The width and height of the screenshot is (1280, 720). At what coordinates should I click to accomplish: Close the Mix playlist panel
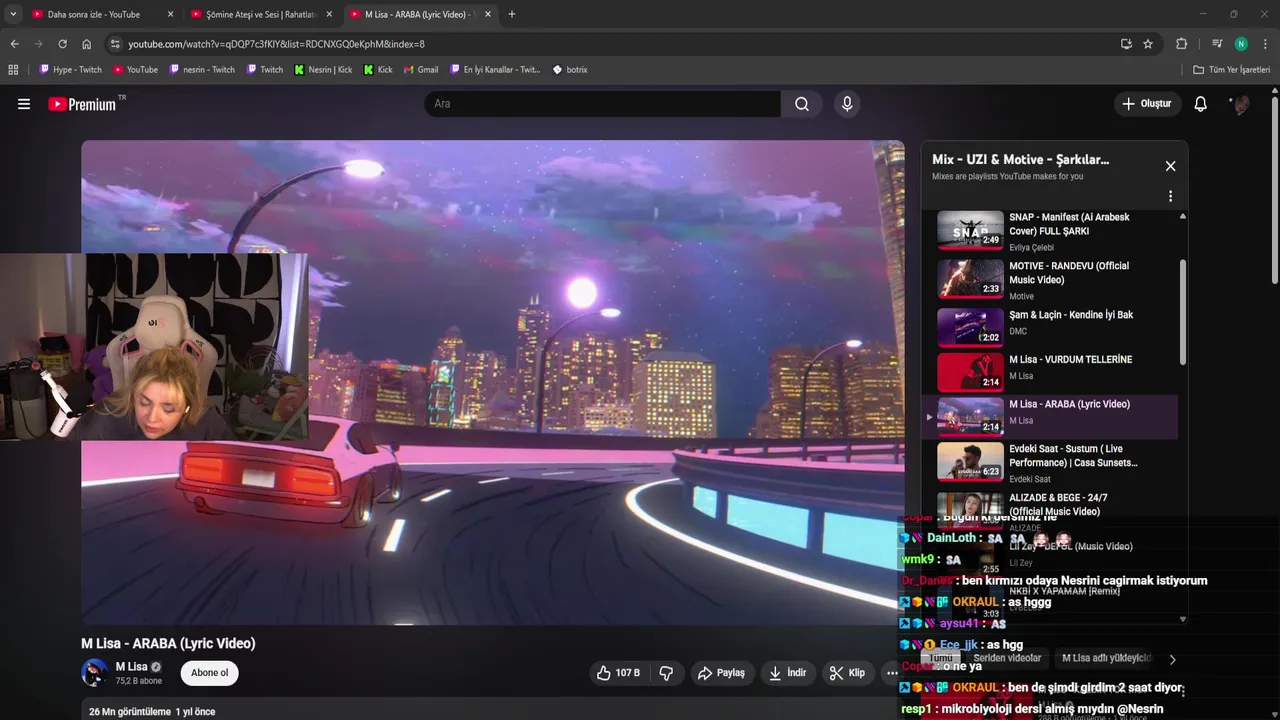[x=1170, y=166]
